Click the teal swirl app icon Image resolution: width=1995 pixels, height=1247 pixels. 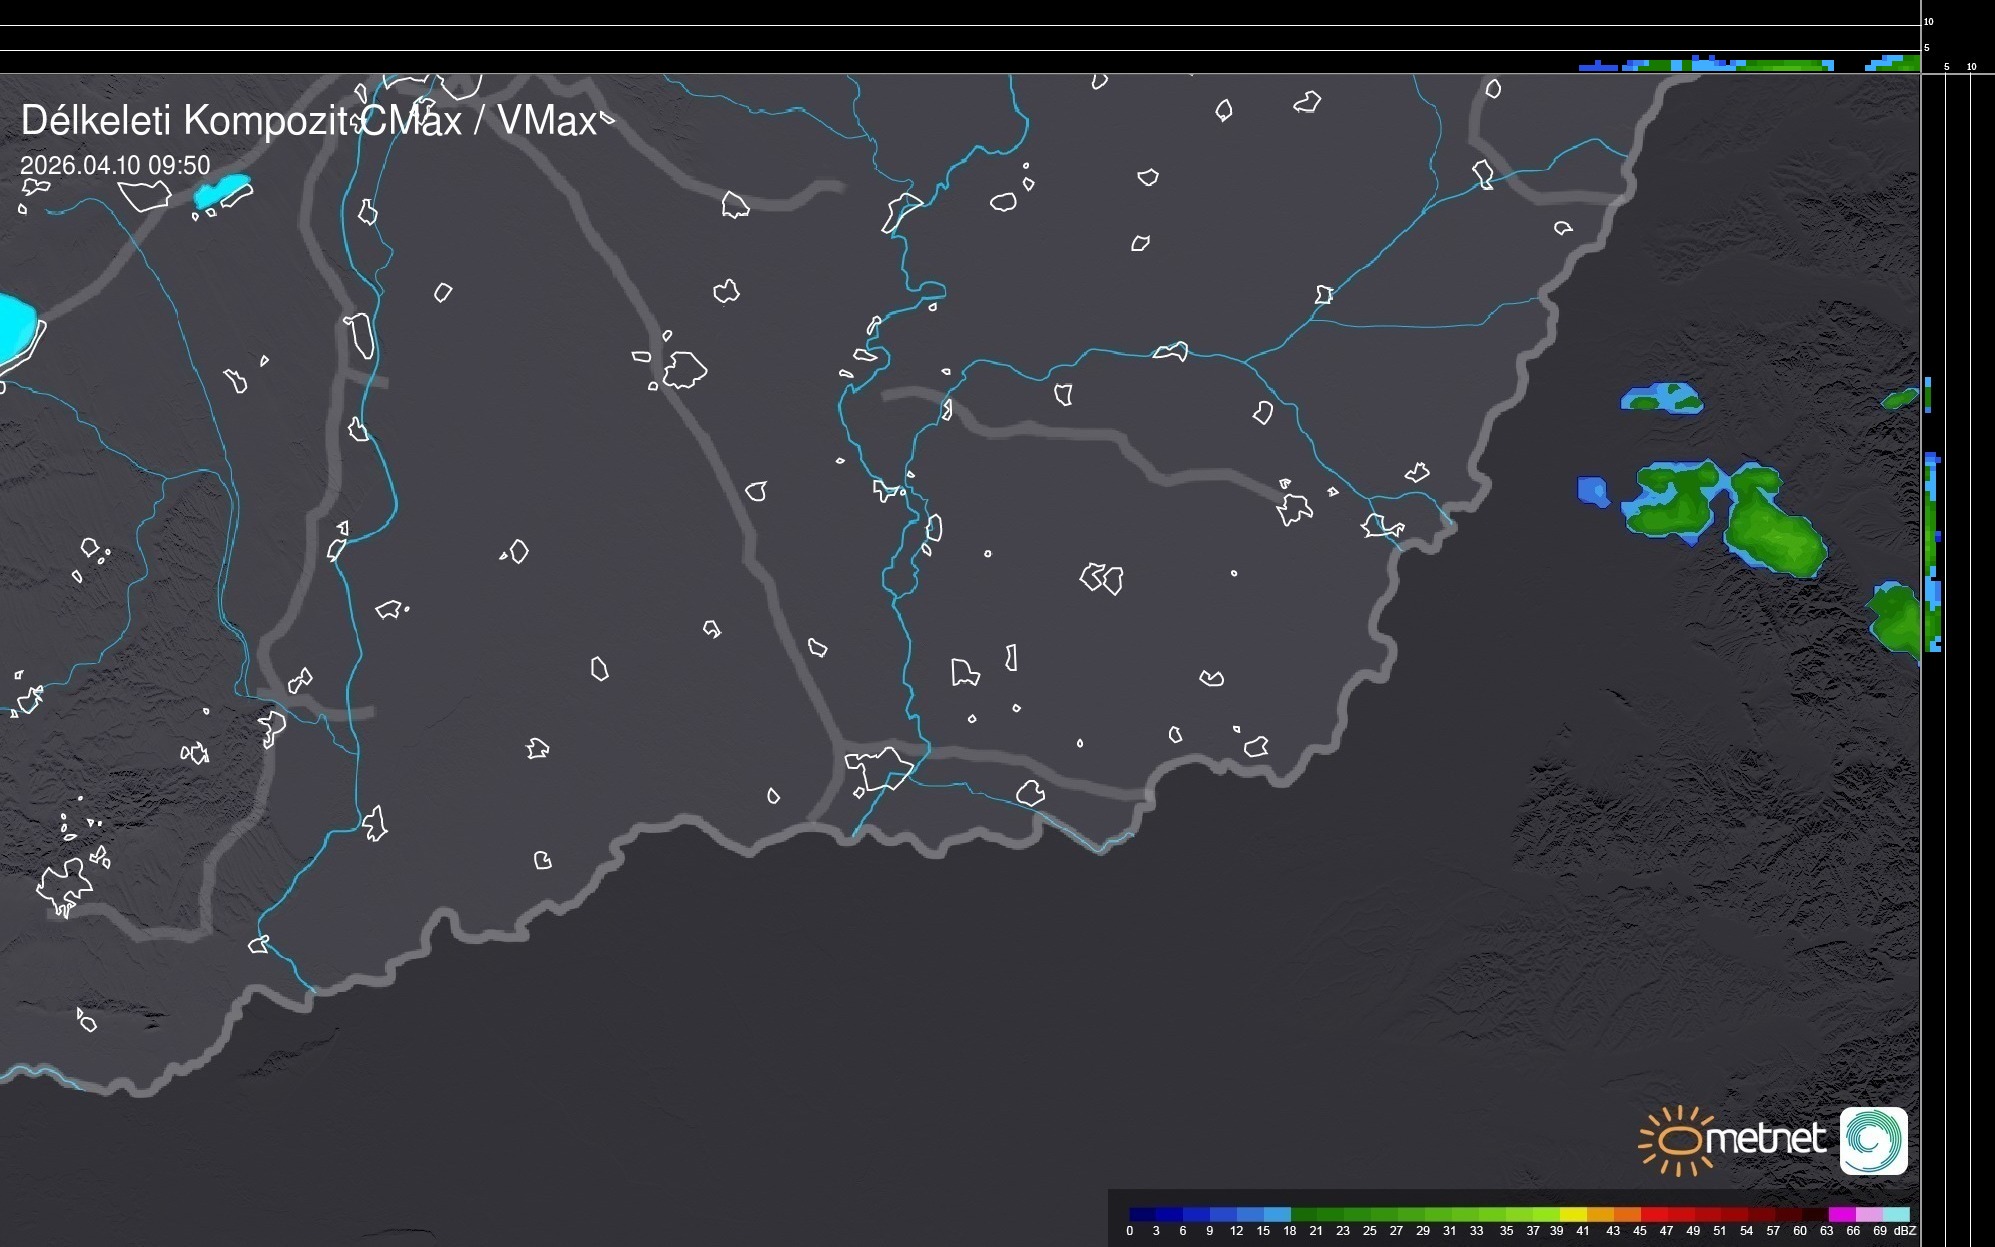tap(1873, 1140)
